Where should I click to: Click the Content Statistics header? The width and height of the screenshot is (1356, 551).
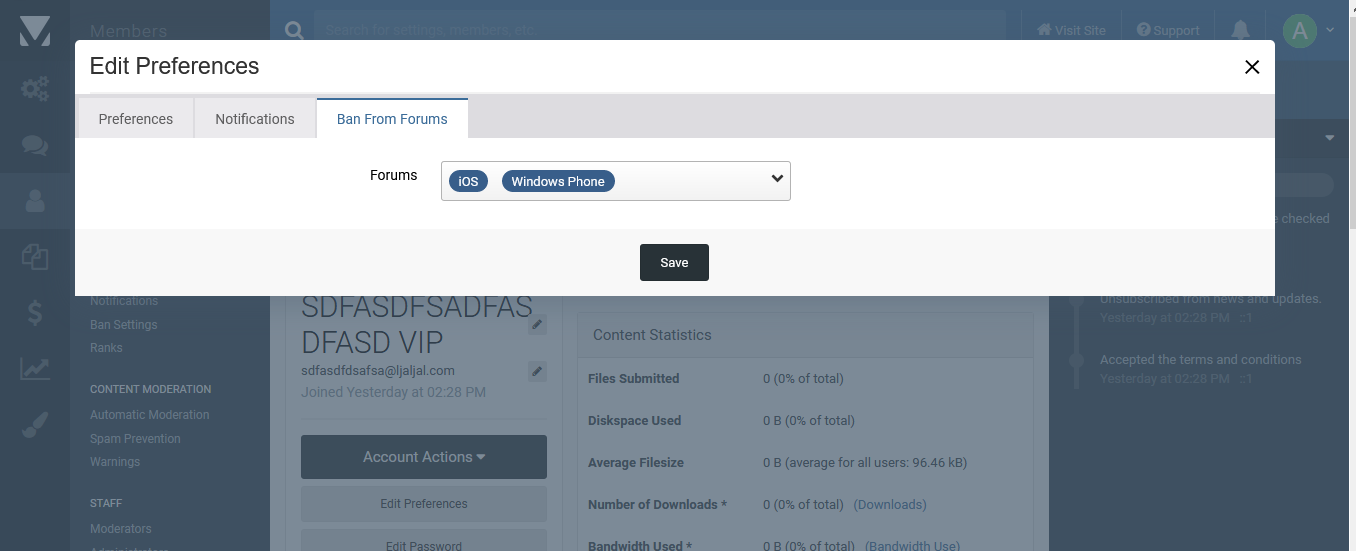pos(652,335)
